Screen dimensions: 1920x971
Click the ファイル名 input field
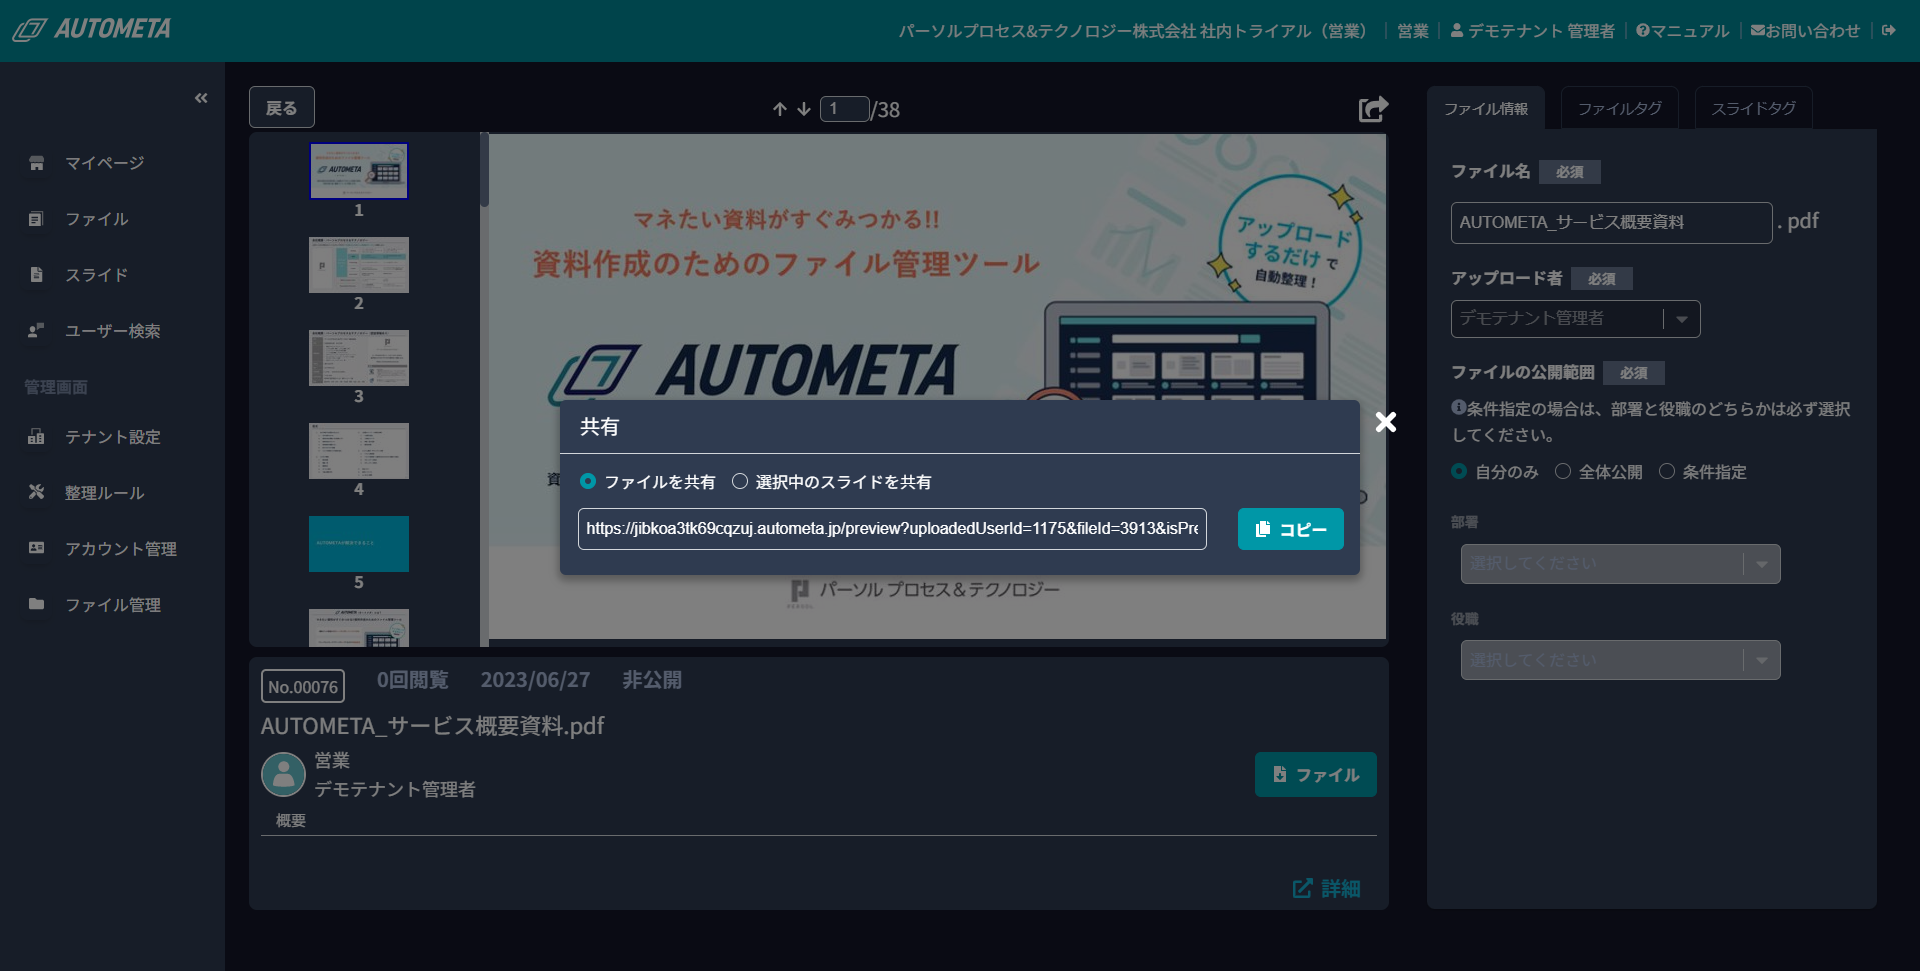[x=1611, y=222]
